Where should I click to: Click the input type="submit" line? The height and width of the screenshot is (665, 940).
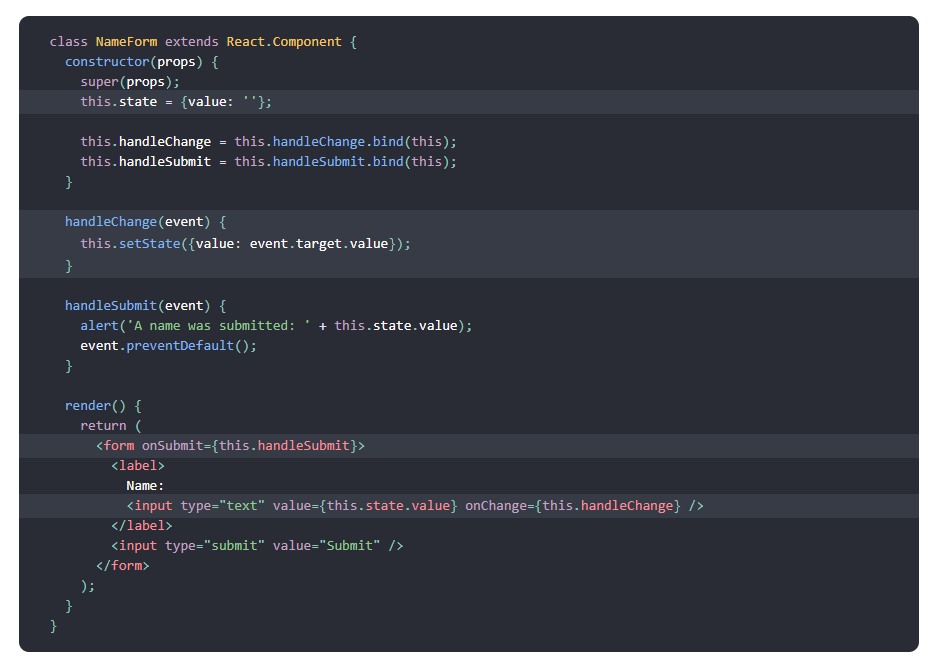[x=257, y=546]
